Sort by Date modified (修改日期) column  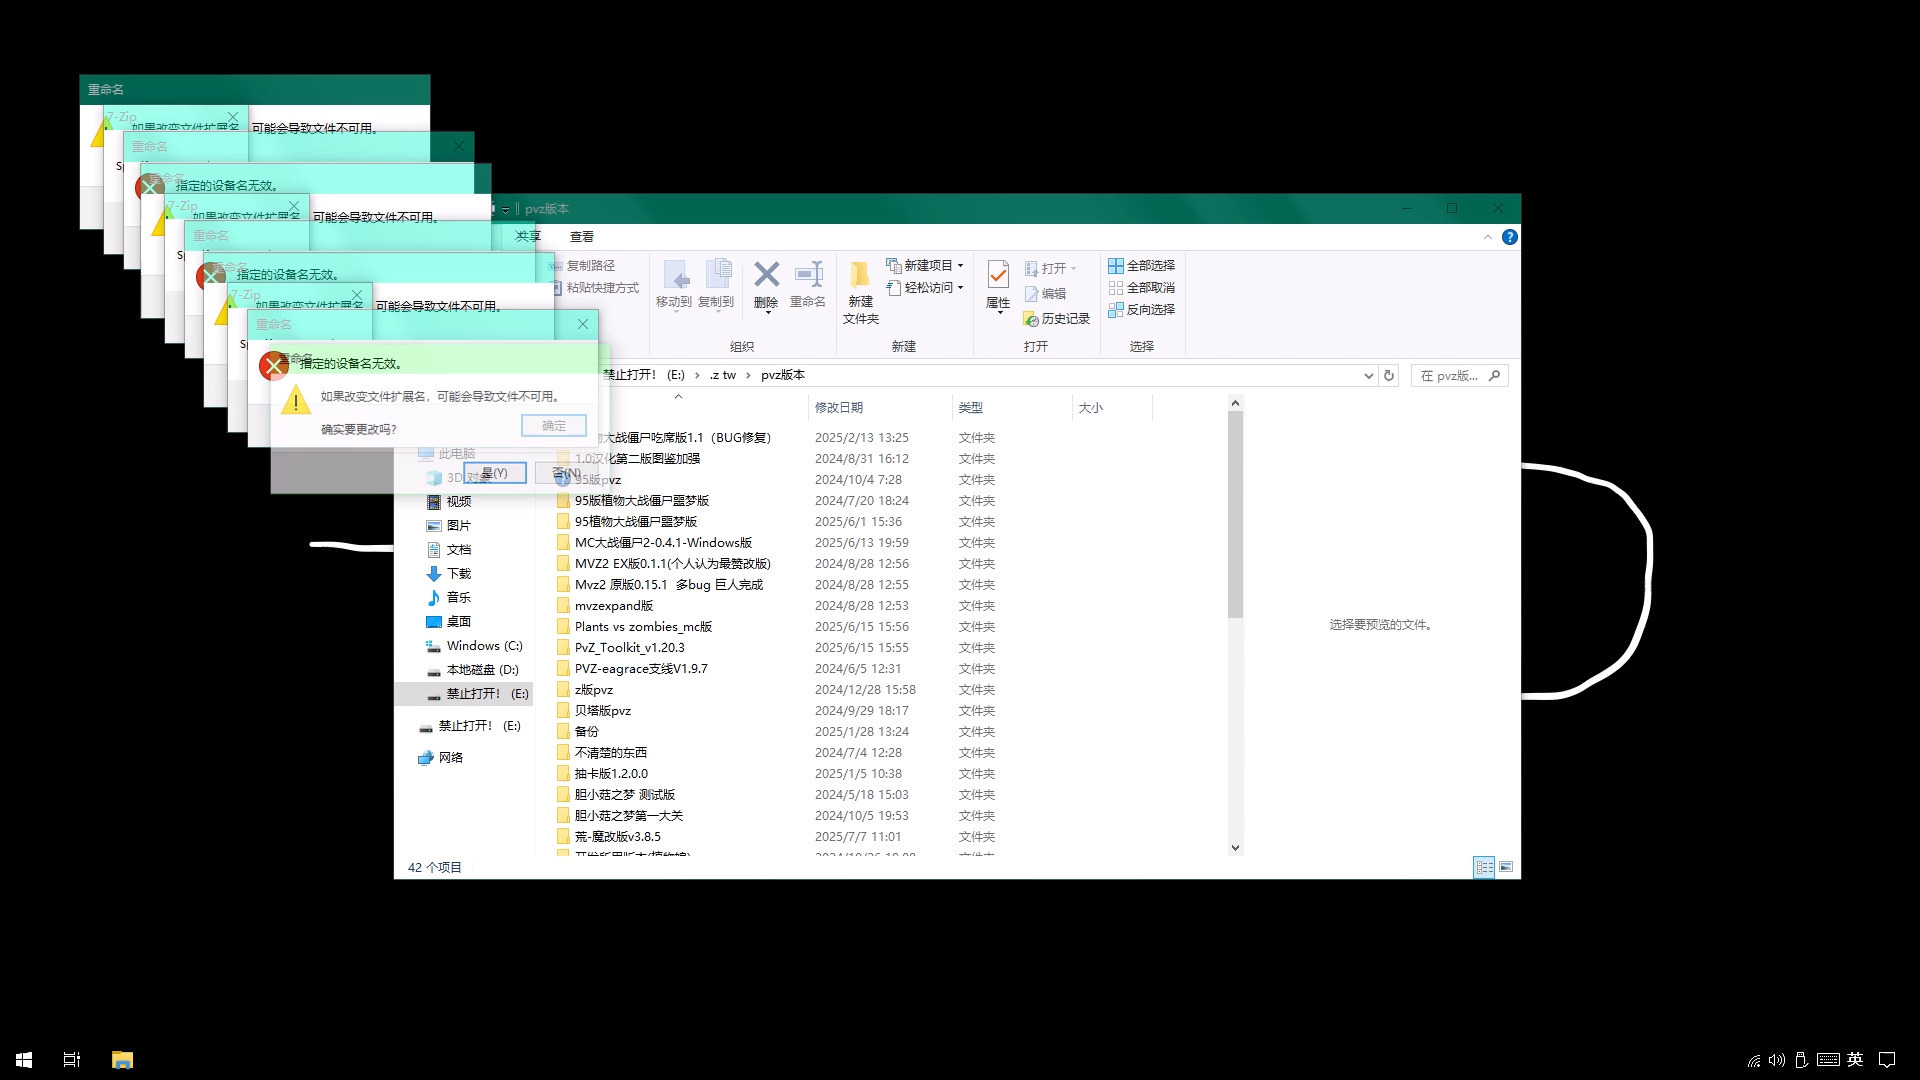coord(880,408)
